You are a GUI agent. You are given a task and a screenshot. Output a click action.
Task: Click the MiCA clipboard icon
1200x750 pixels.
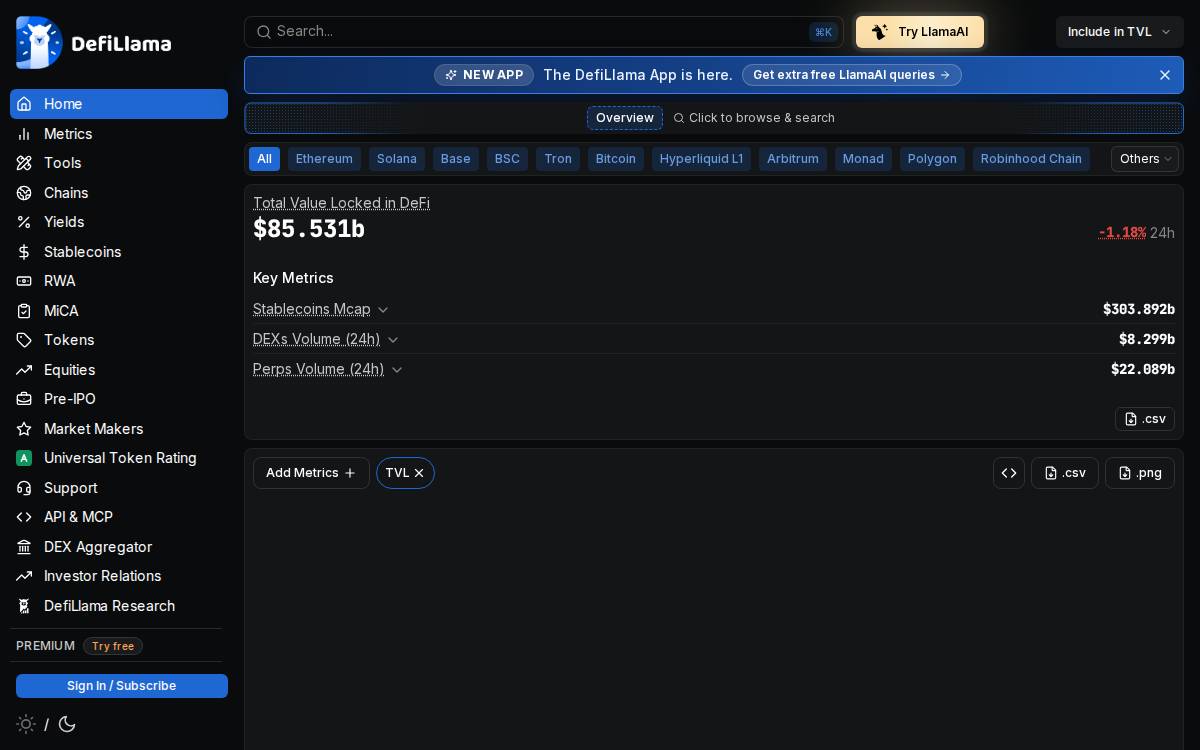tap(24, 311)
